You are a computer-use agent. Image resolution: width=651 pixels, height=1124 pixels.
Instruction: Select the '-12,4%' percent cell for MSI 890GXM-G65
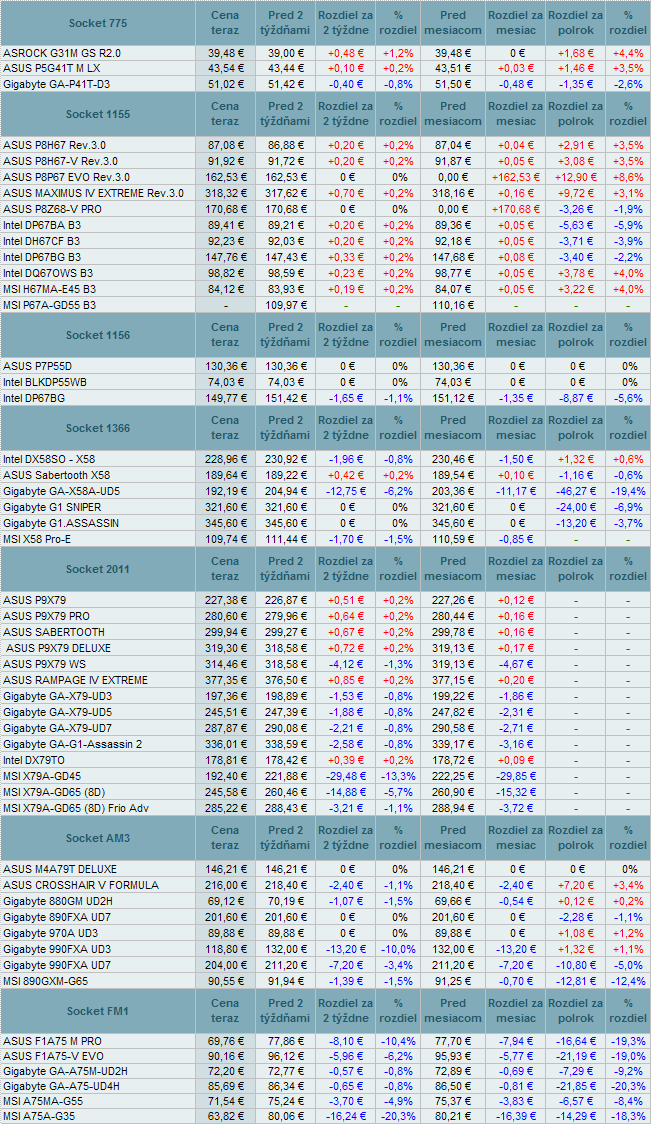point(628,981)
